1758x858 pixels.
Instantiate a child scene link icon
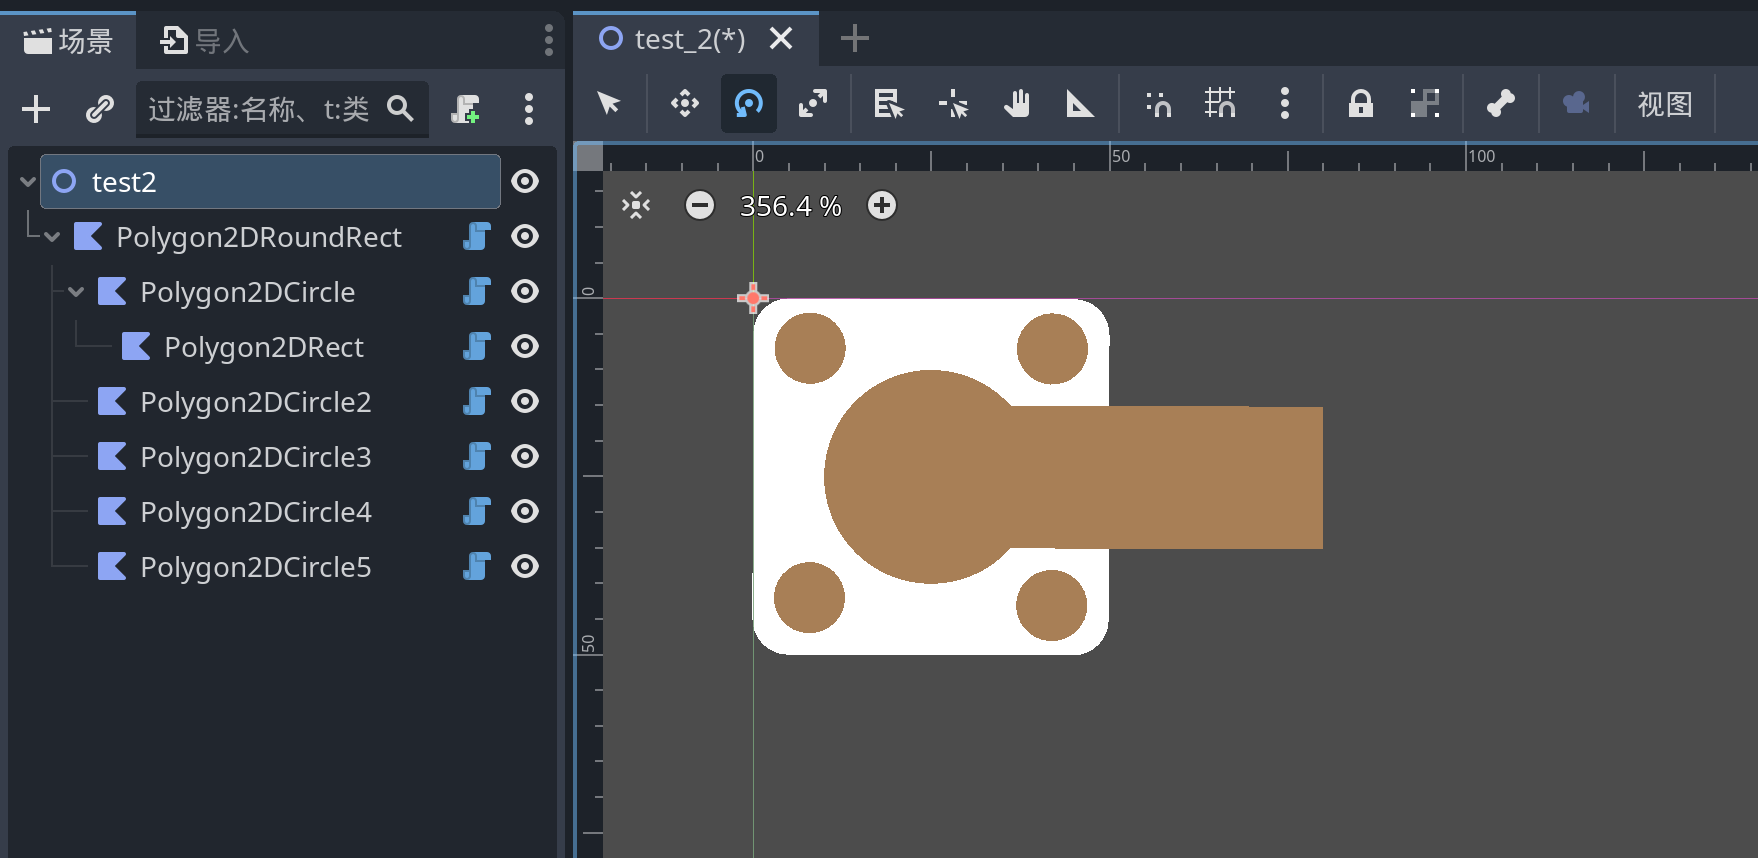(99, 109)
